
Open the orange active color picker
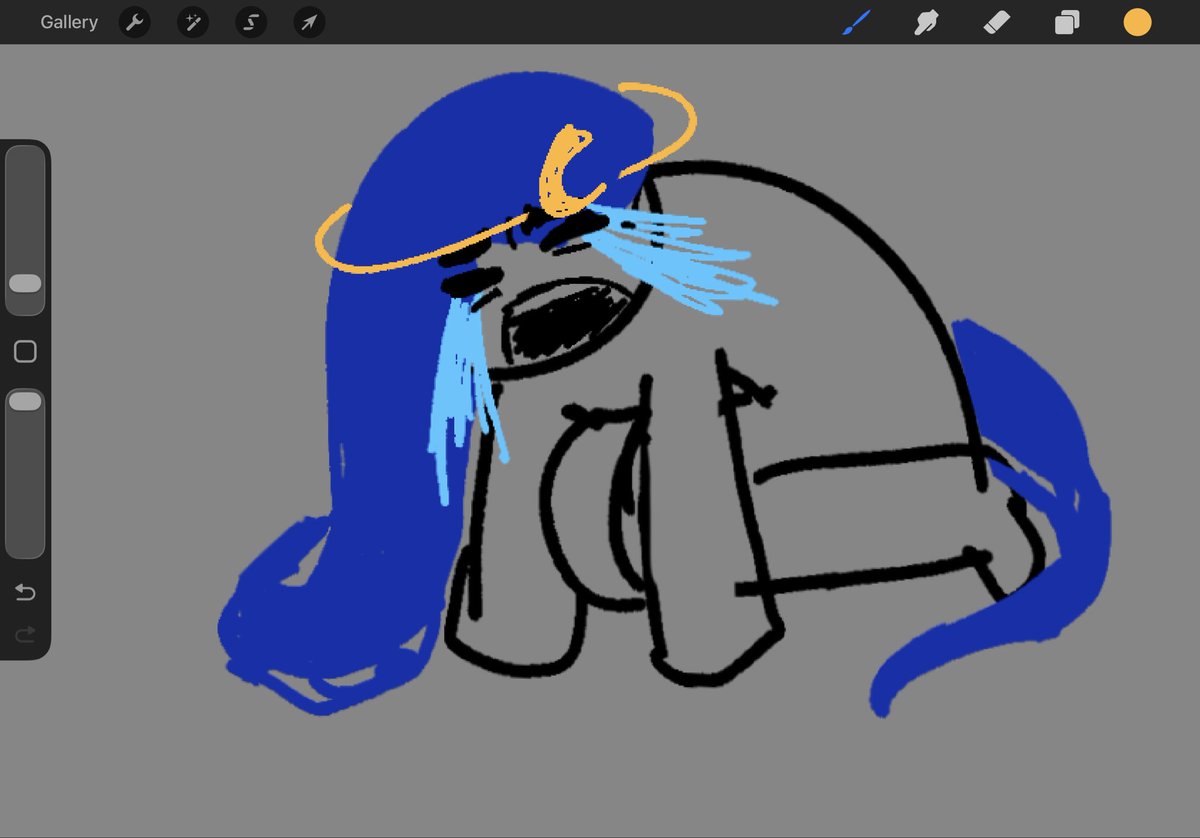[x=1137, y=22]
